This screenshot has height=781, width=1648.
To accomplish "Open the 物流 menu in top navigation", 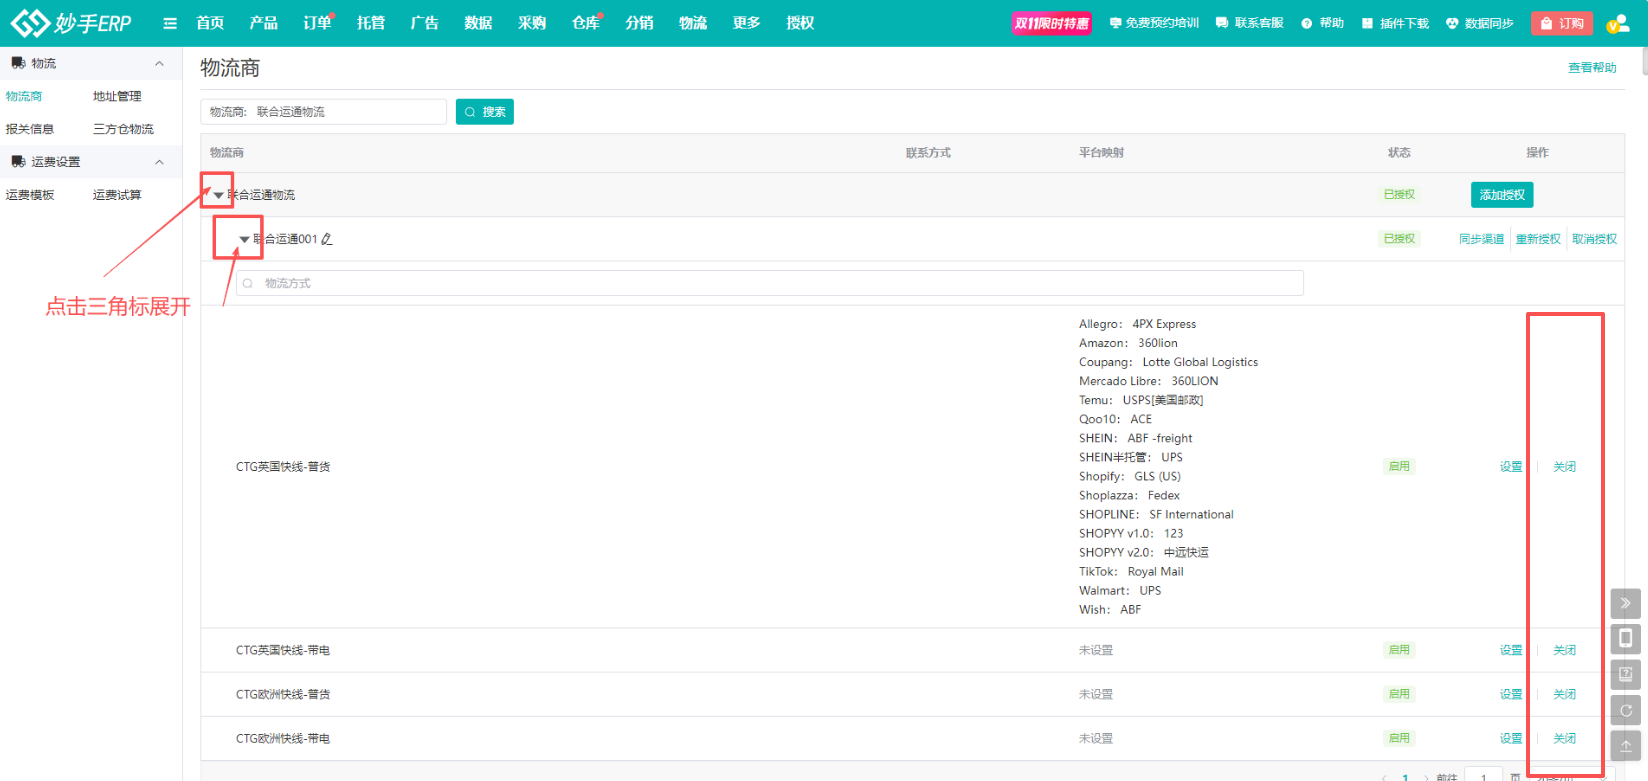I will tap(693, 23).
